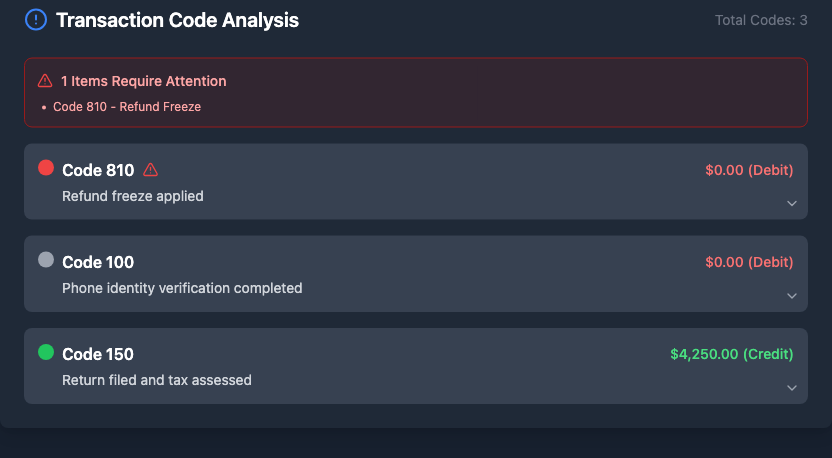Click the Code 100 title text
This screenshot has width=832, height=458.
click(x=98, y=262)
